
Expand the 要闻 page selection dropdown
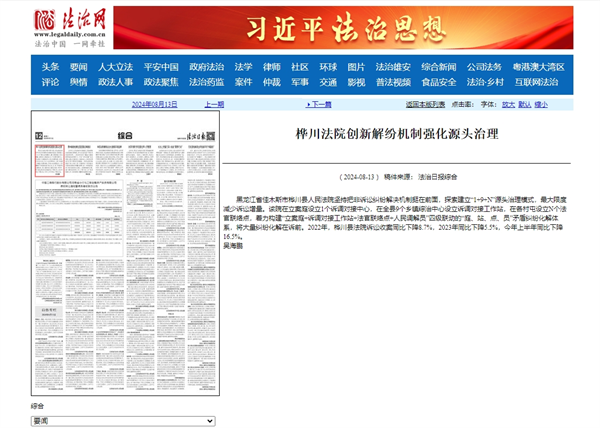point(125,421)
